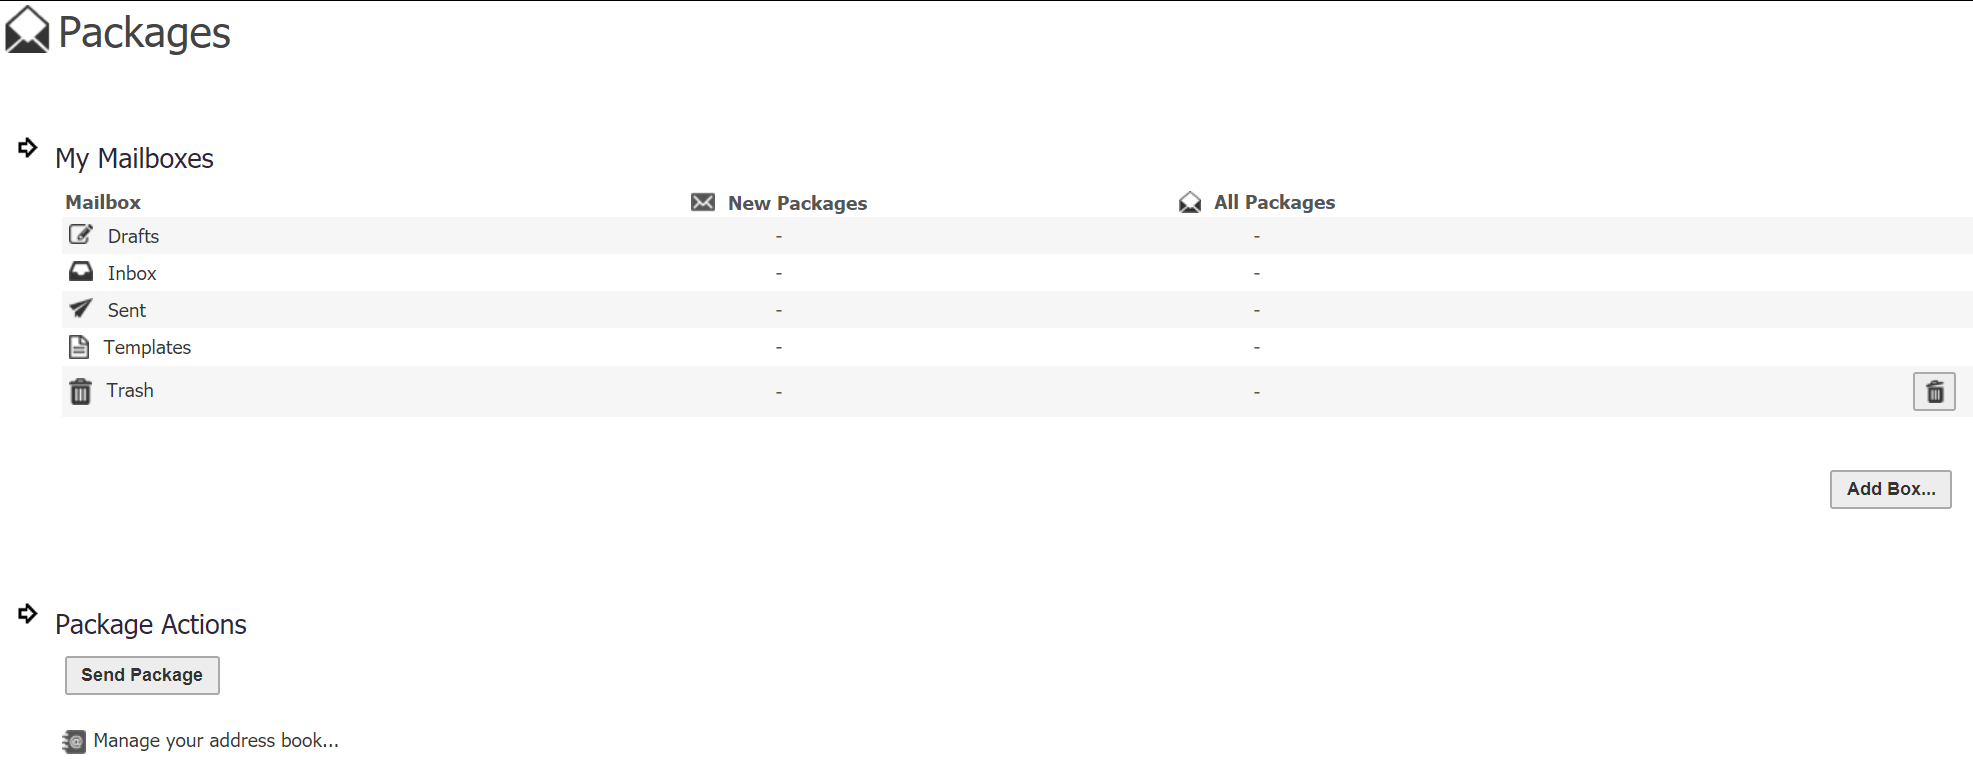Image resolution: width=1973 pixels, height=783 pixels.
Task: Click the Inbox tray icon
Action: tap(81, 272)
